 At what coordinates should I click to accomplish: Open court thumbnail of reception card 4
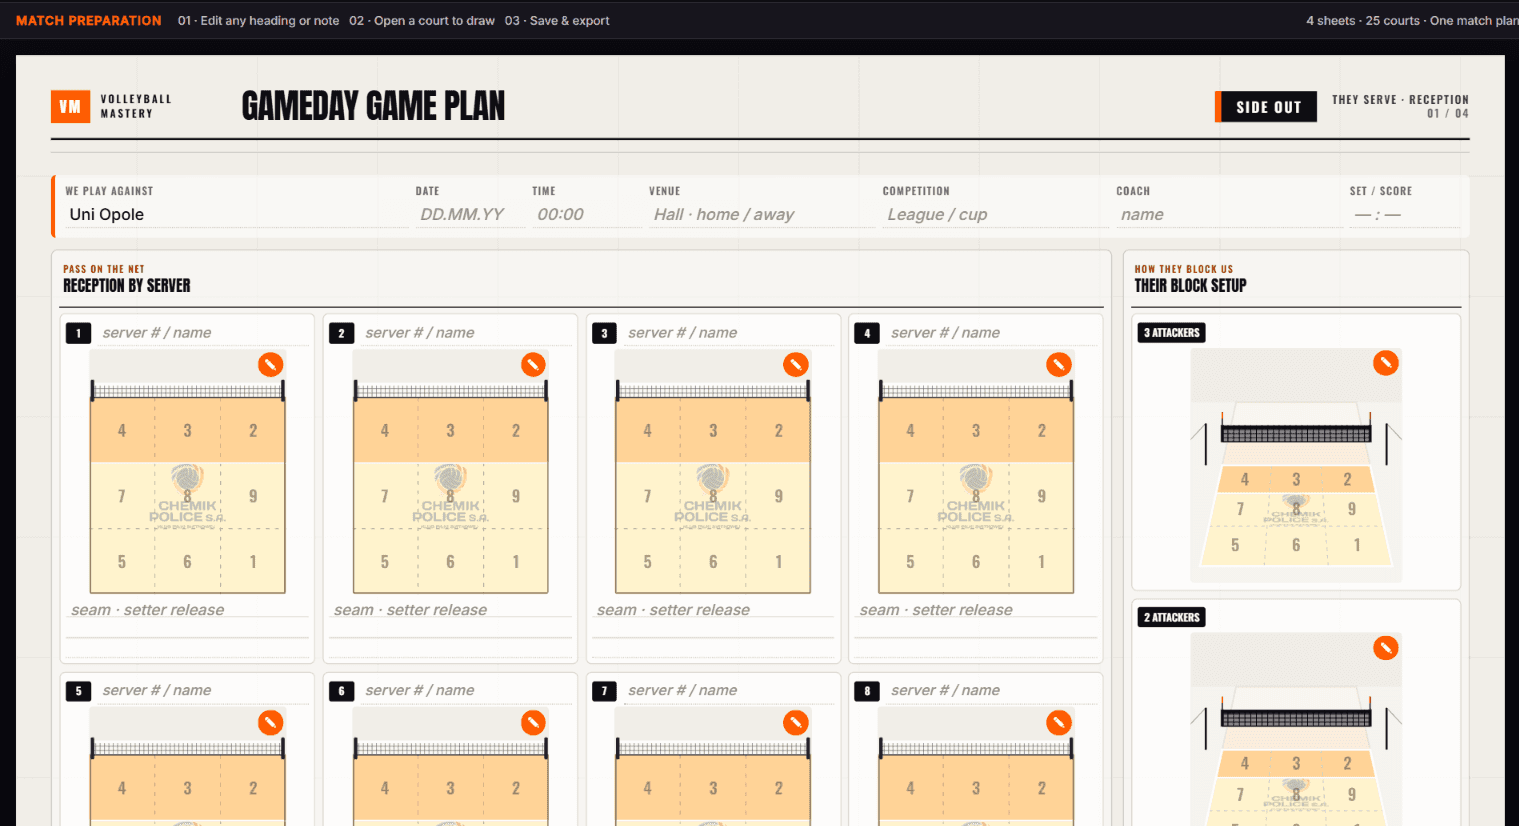click(977, 472)
